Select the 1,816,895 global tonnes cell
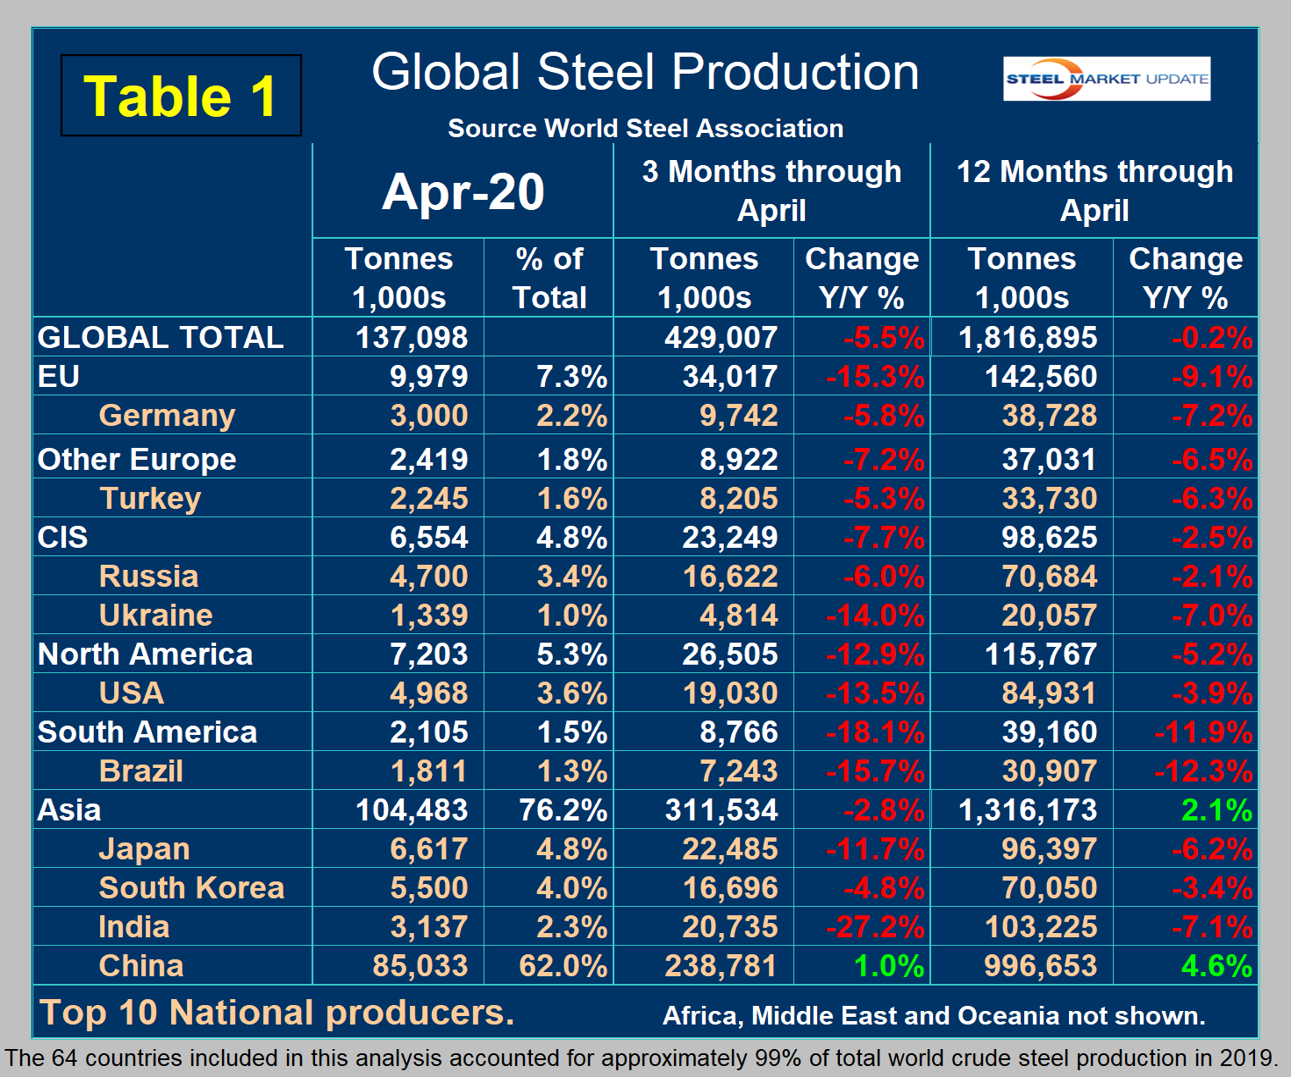1291x1077 pixels. coord(1027,337)
